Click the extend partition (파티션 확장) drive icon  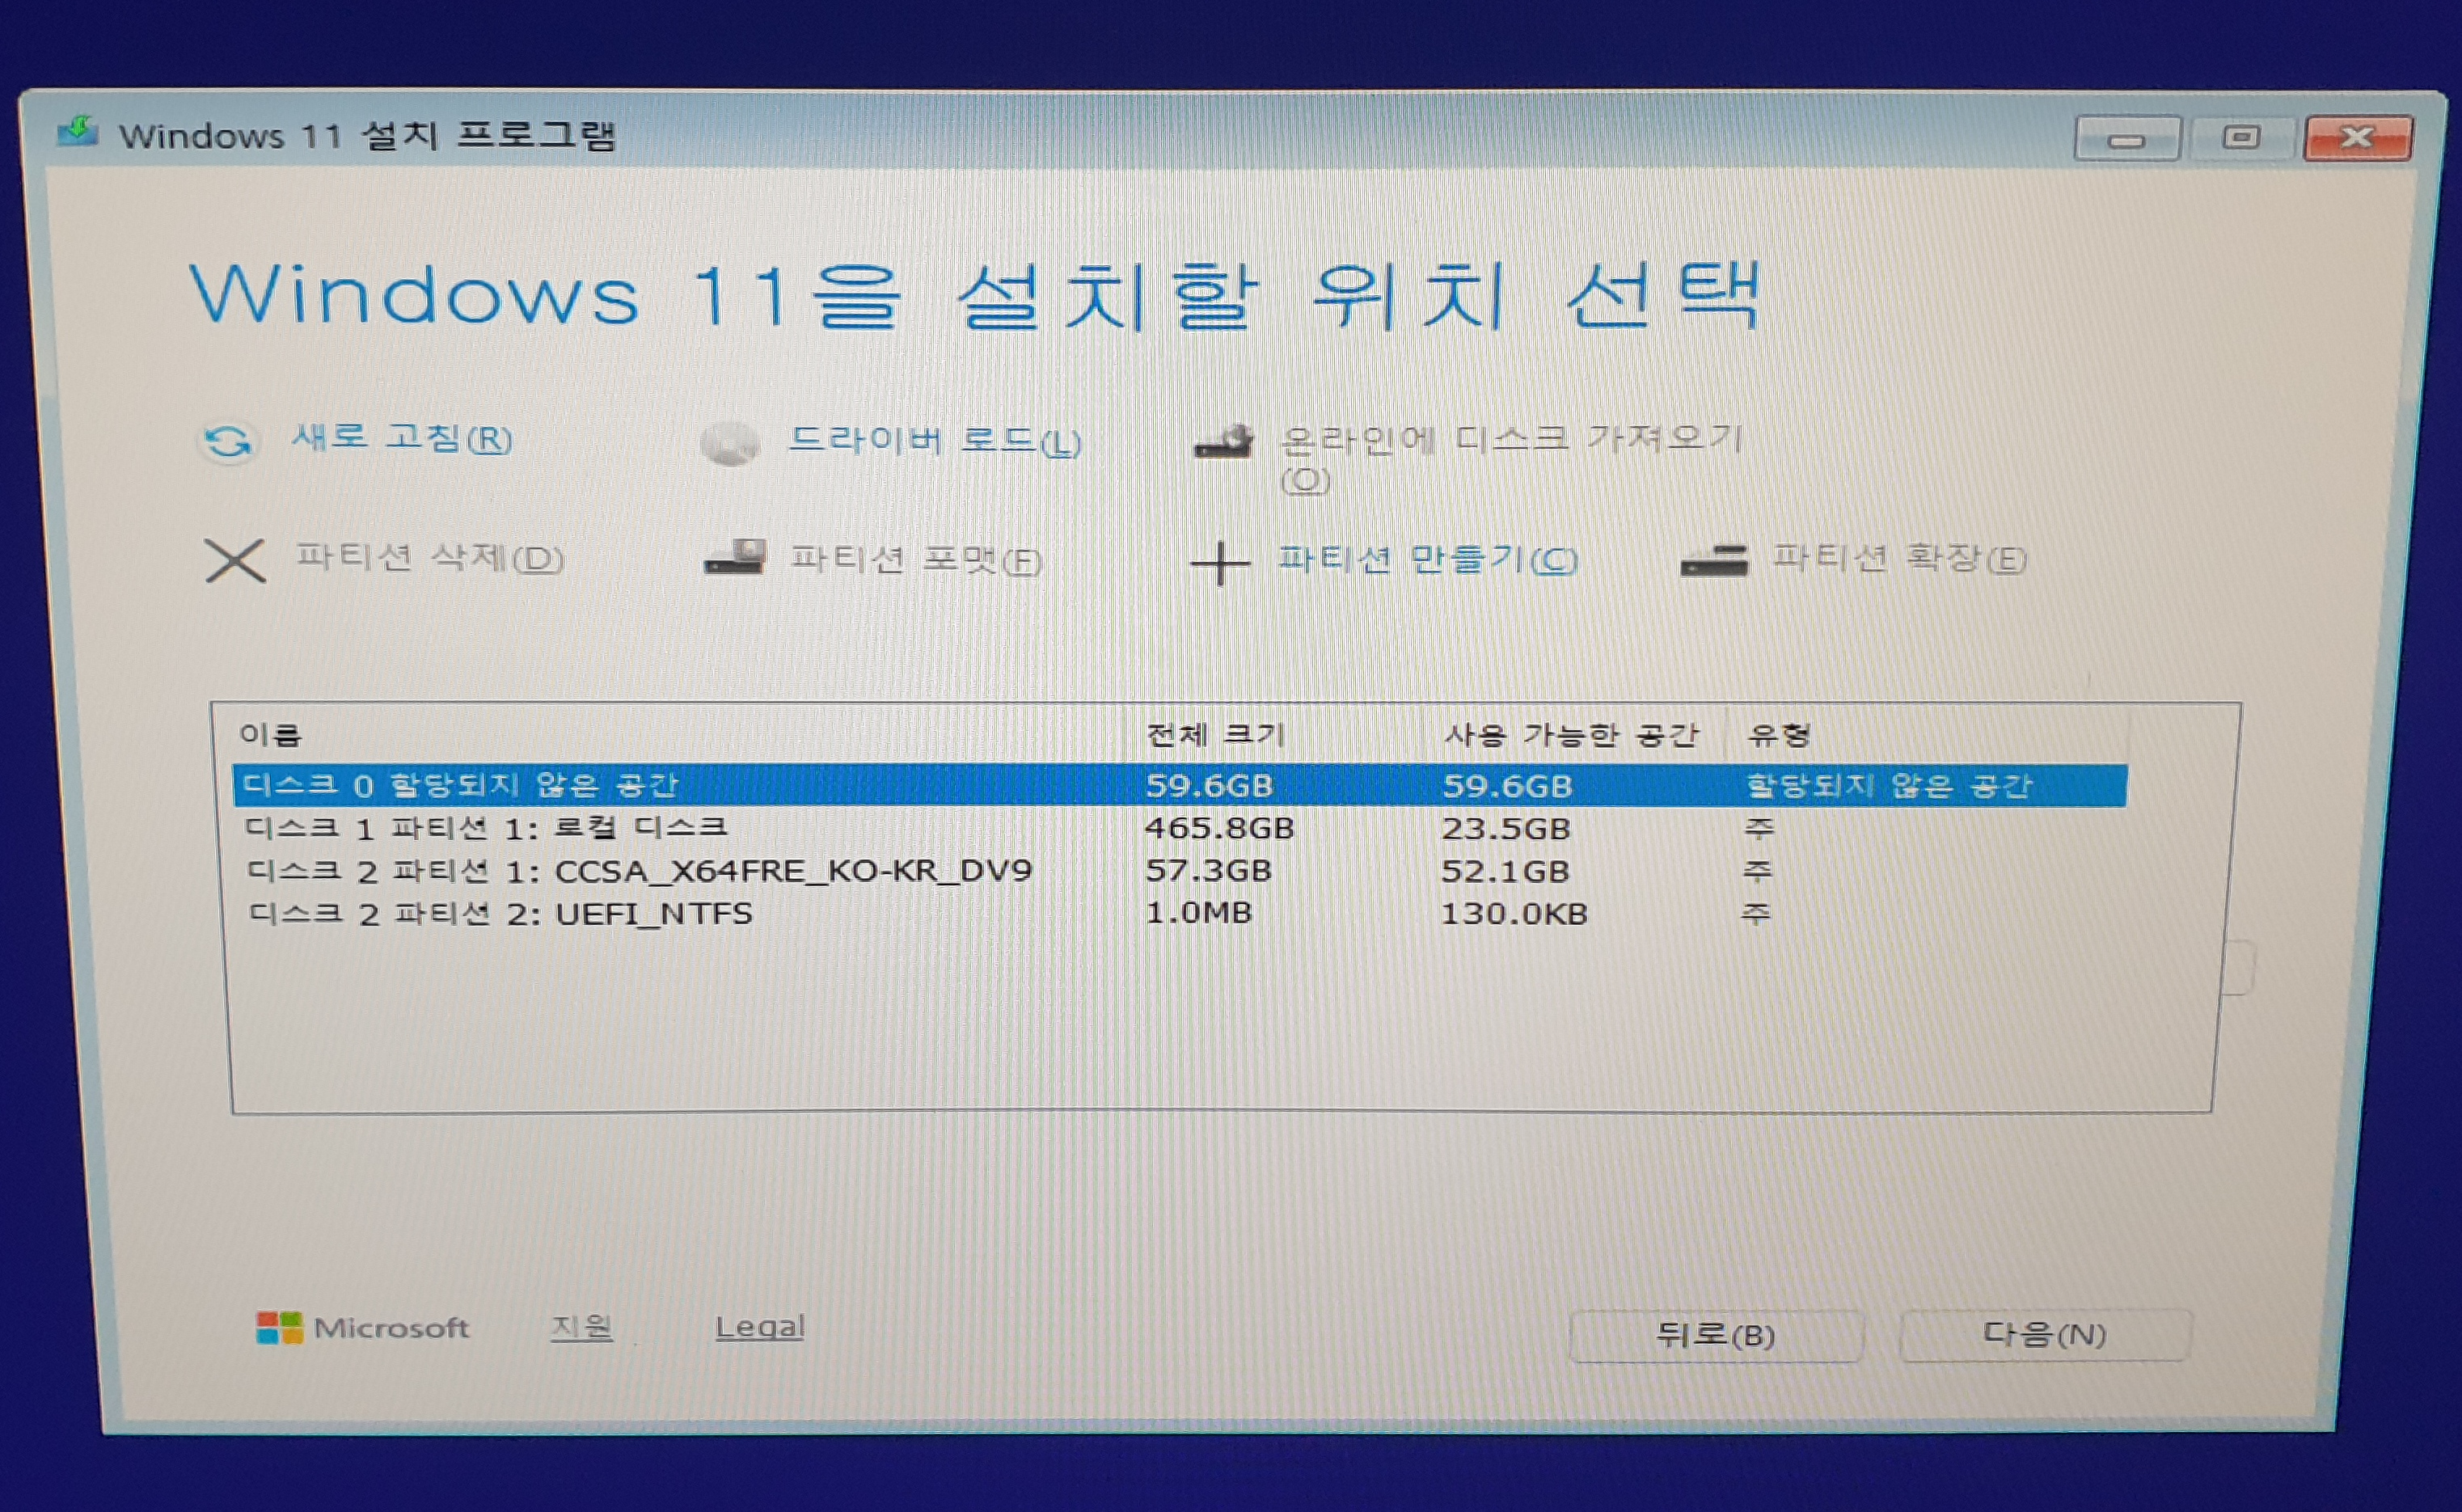pos(1714,560)
